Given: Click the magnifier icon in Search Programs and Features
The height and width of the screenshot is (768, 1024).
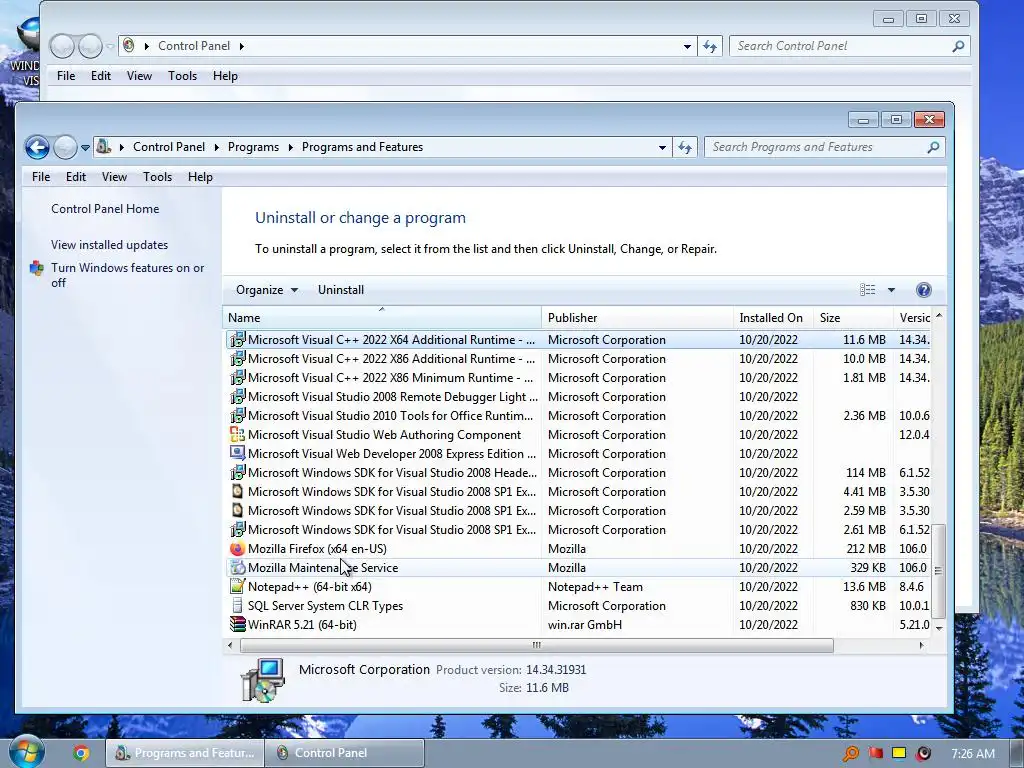Looking at the screenshot, I should [933, 148].
